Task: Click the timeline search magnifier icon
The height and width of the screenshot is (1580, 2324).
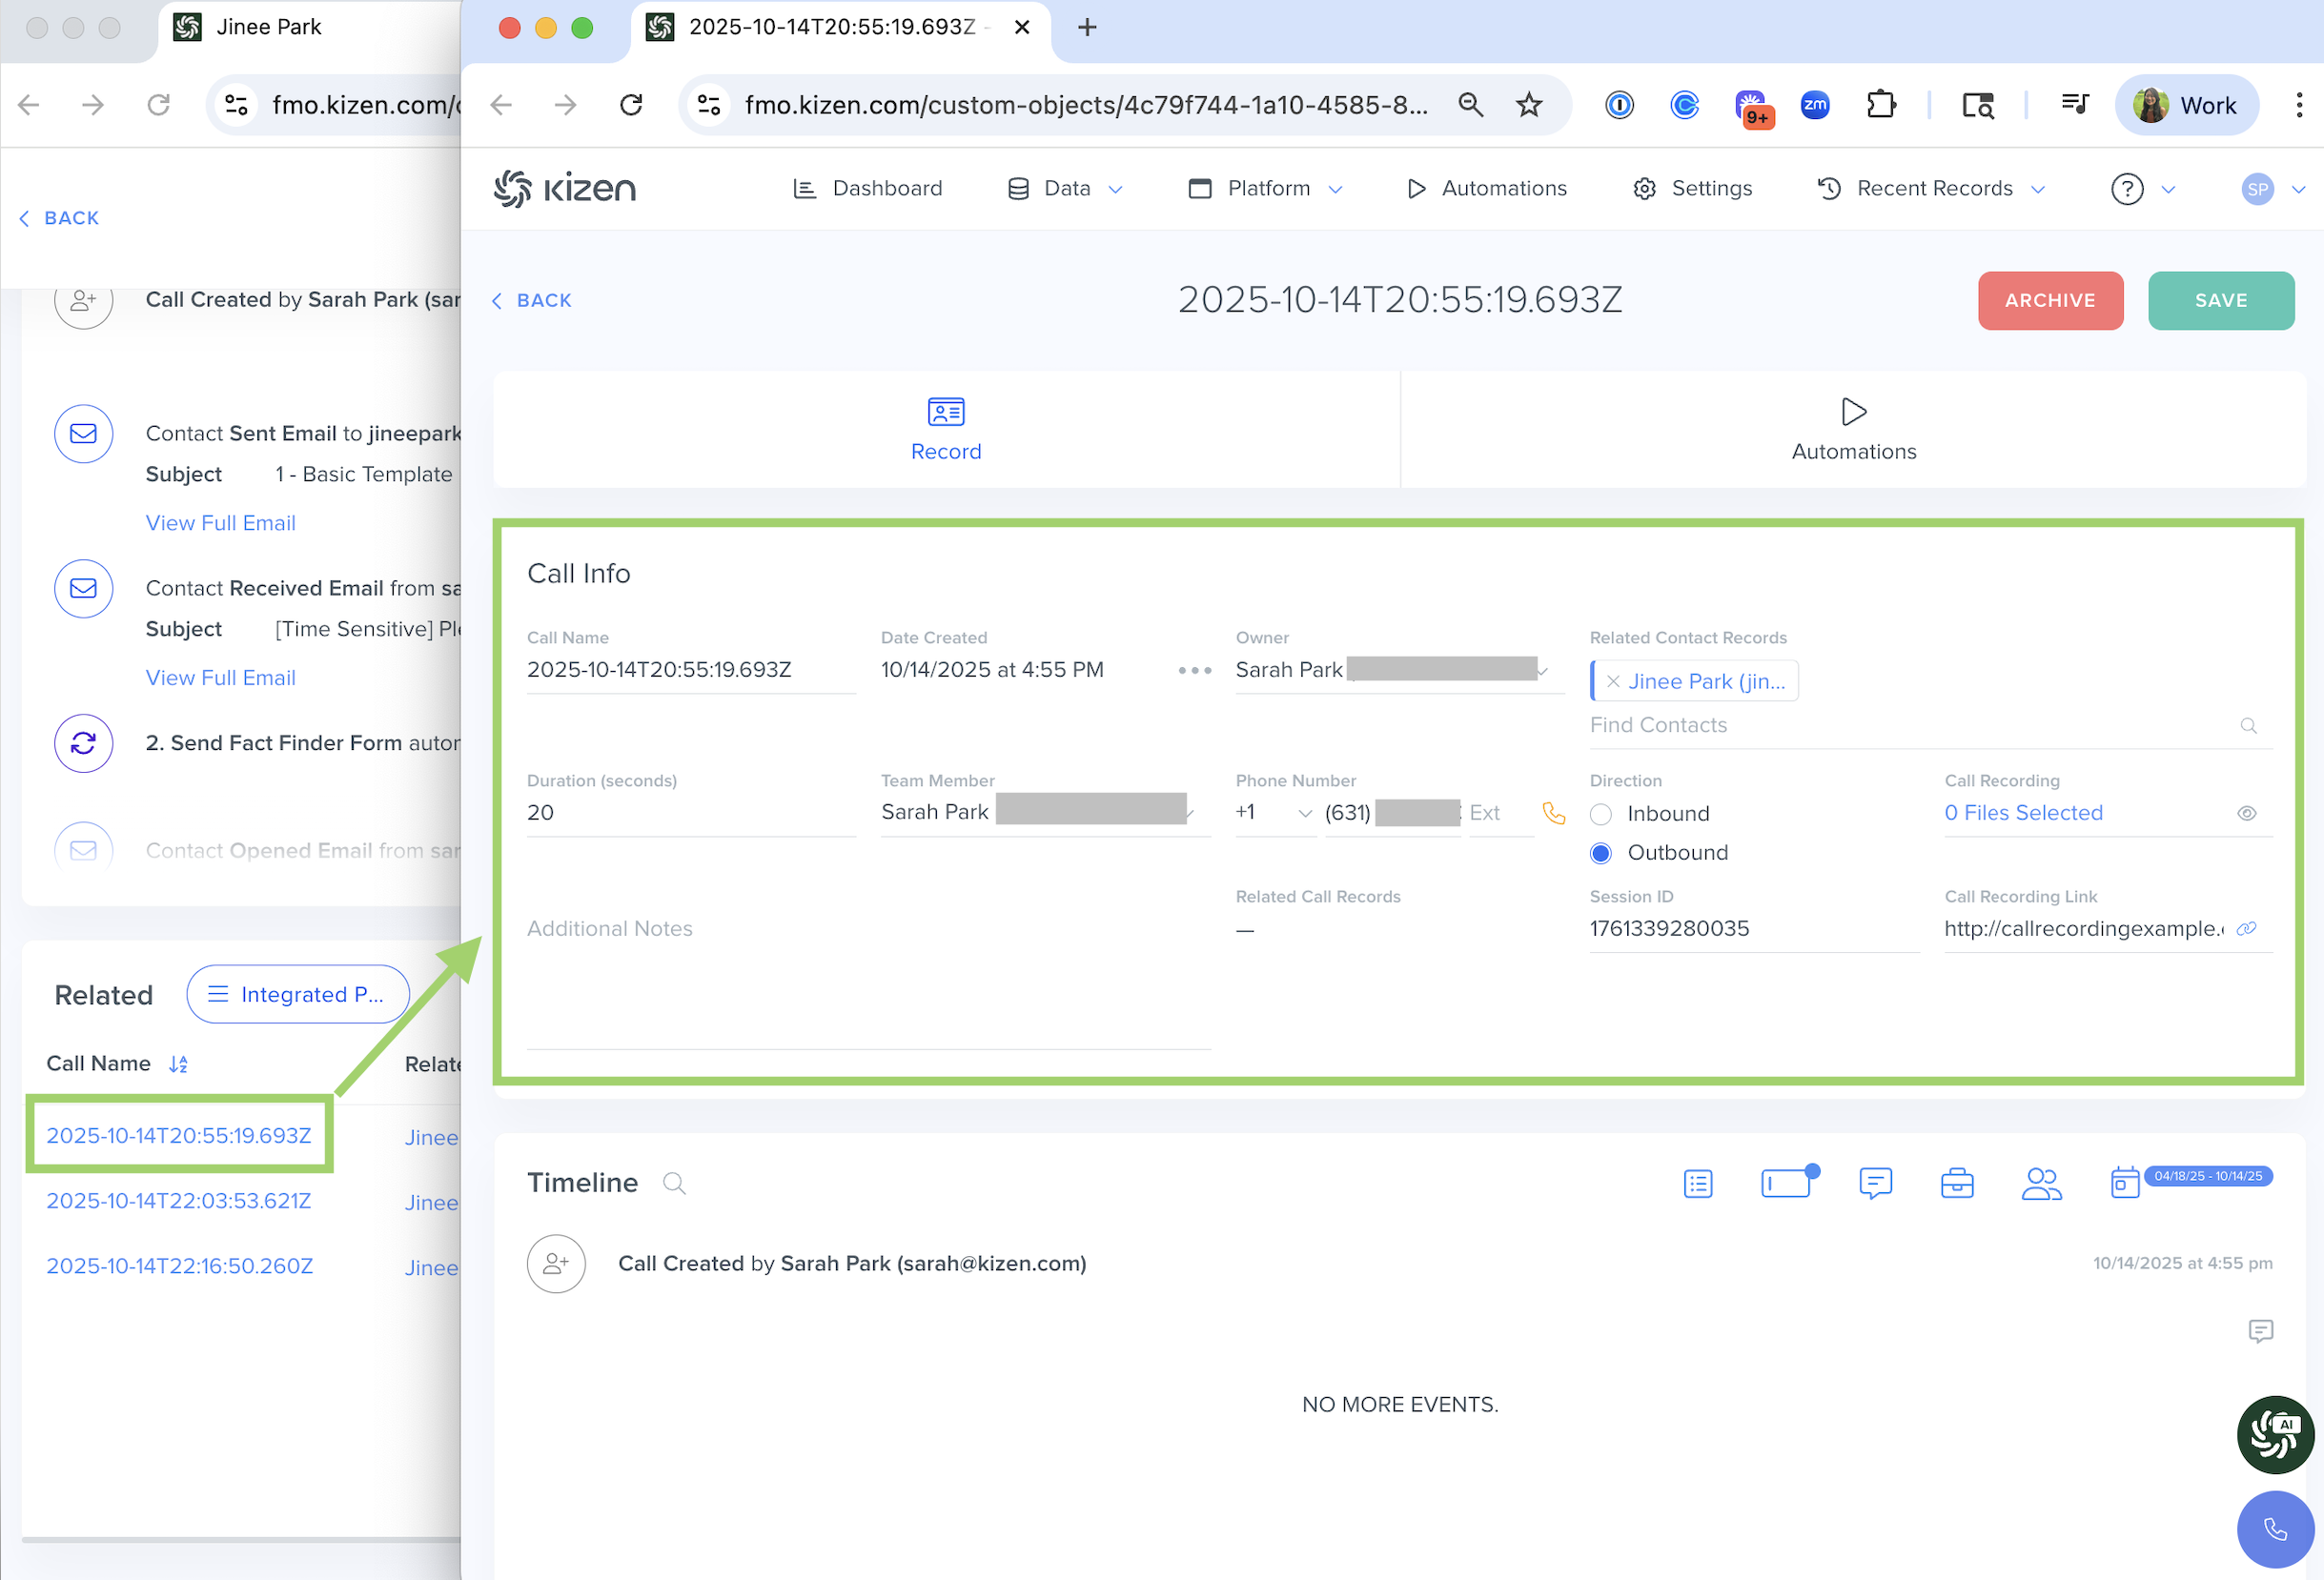Action: [674, 1183]
